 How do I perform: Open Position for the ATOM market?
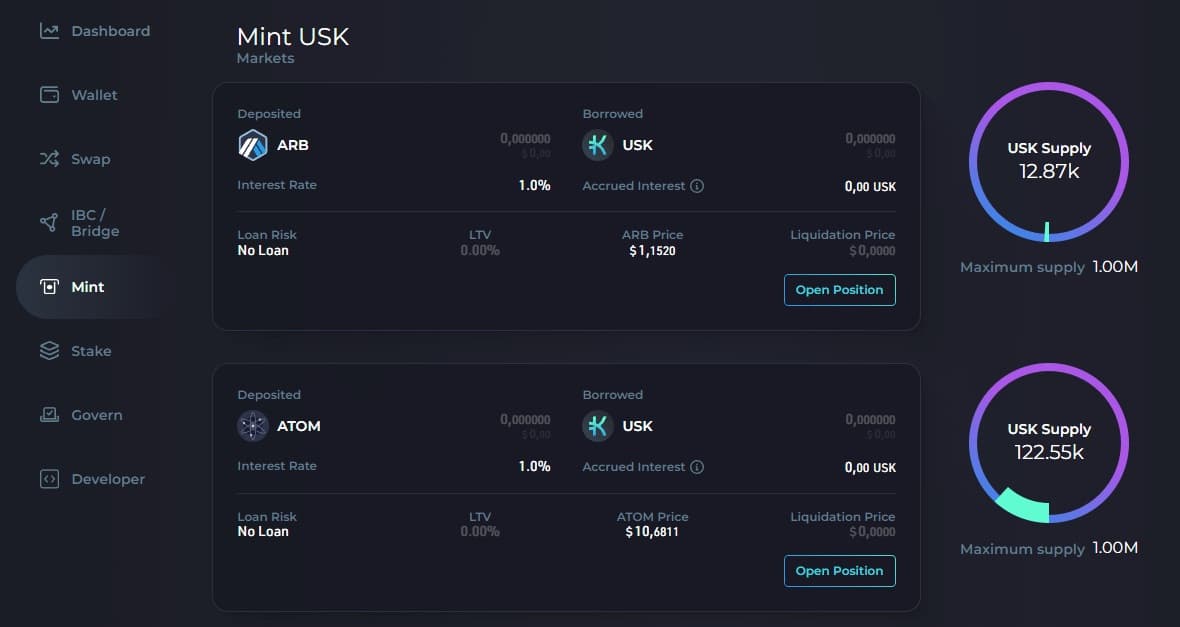pyautogui.click(x=840, y=571)
